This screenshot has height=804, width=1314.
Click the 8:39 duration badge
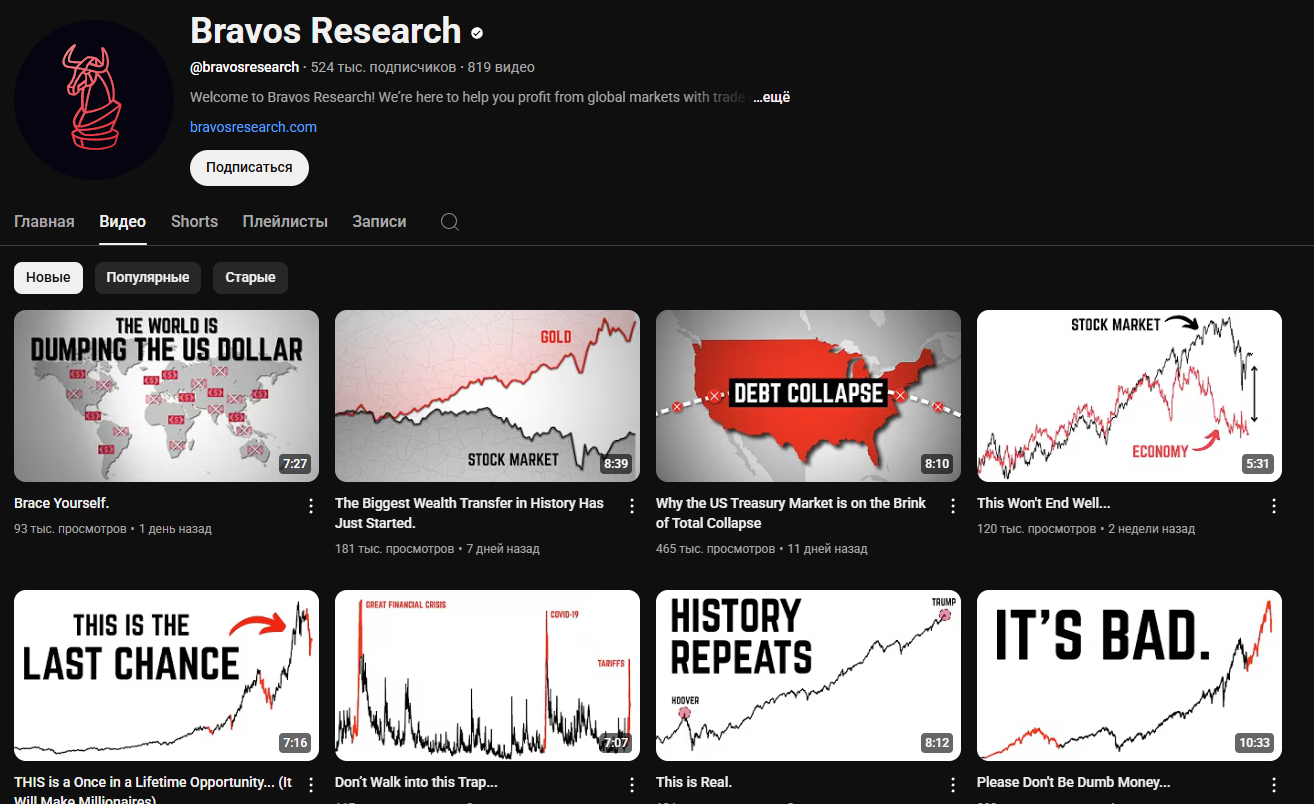pos(616,464)
